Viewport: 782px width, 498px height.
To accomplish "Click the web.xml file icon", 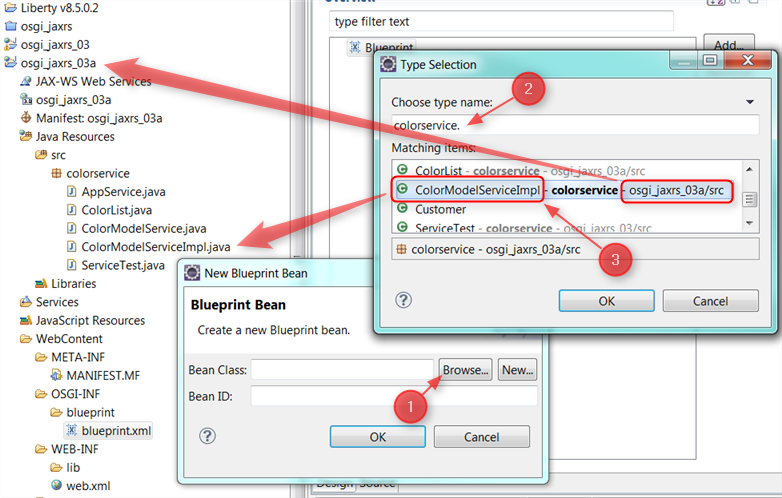I will point(57,485).
